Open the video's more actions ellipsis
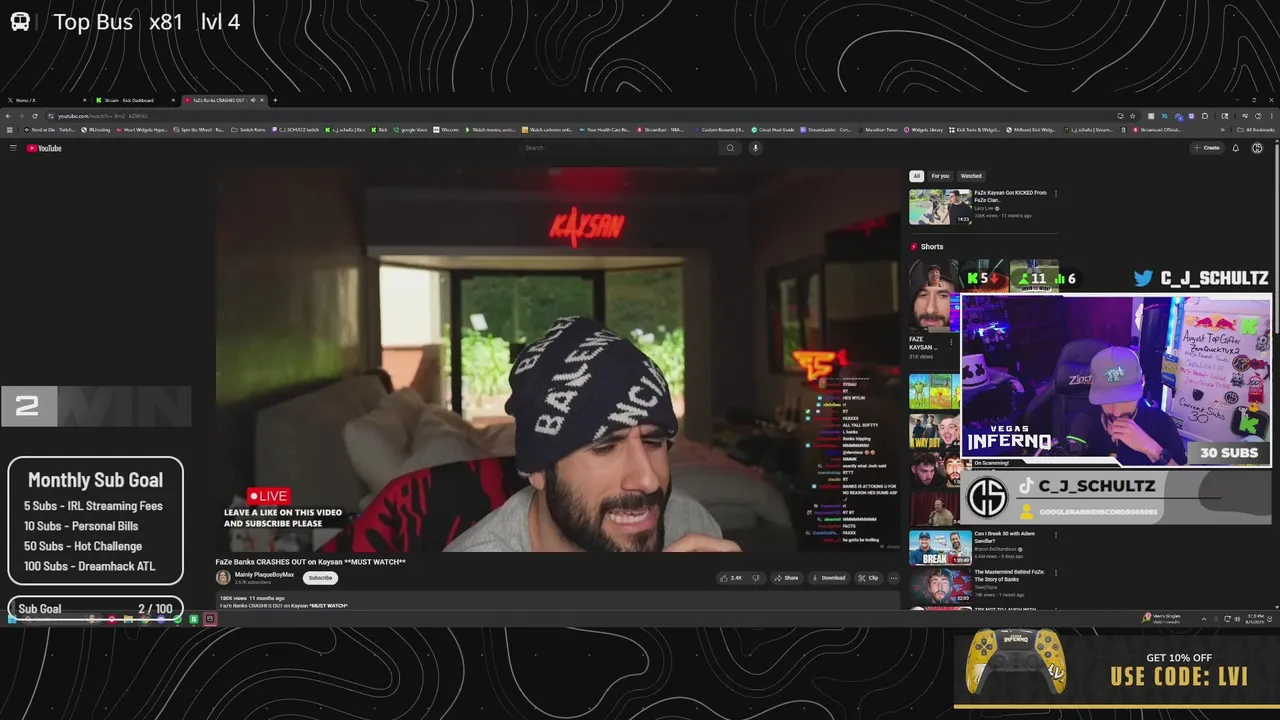This screenshot has height=720, width=1280. [x=894, y=578]
